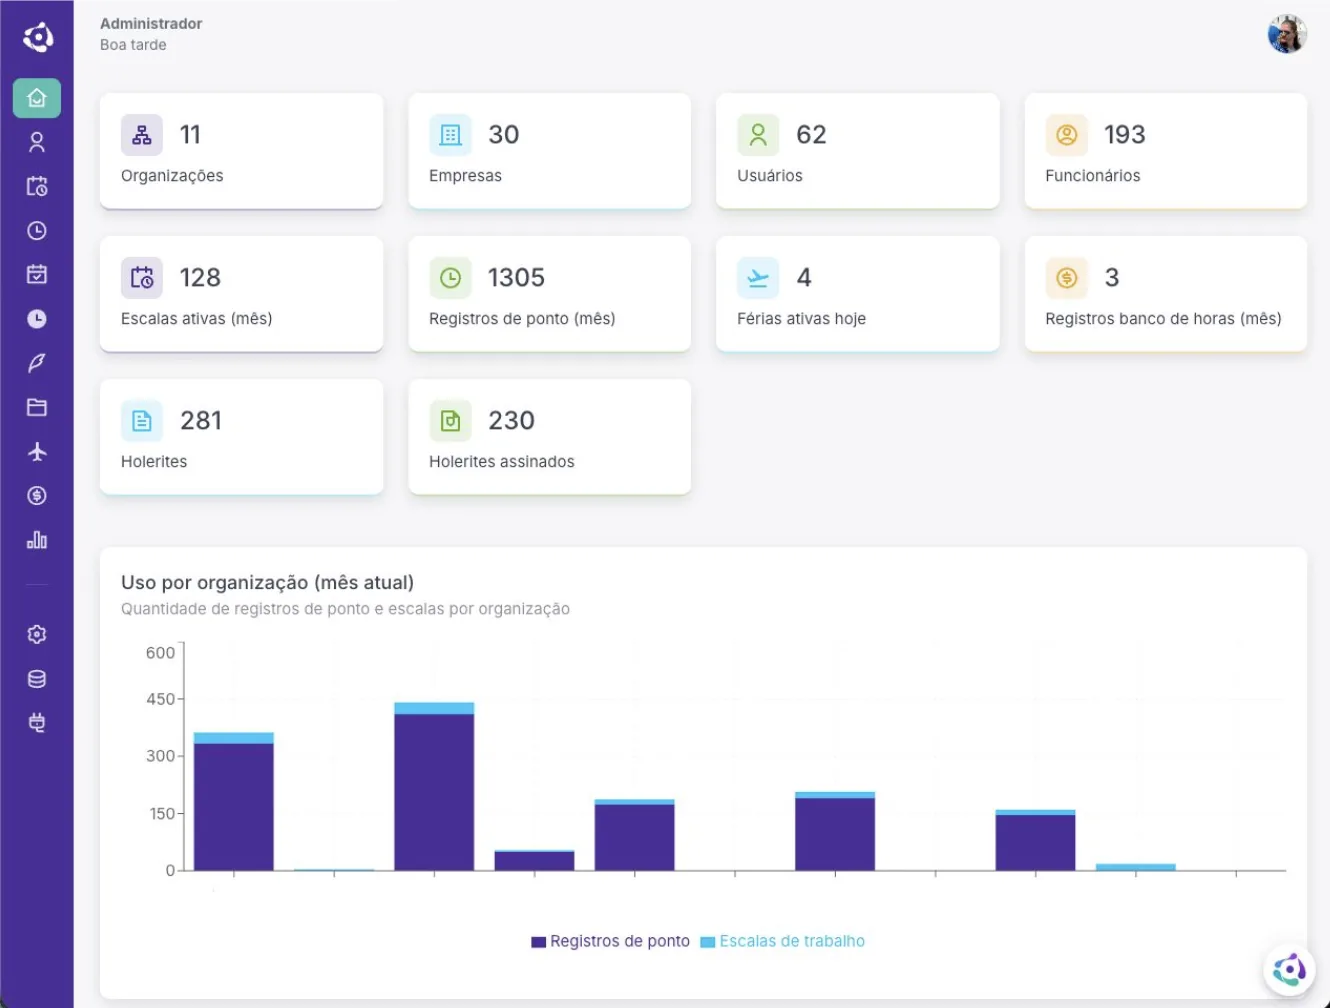Screen dimensions: 1330x1008
Task: Click the 281 holerites value
Action: click(200, 421)
